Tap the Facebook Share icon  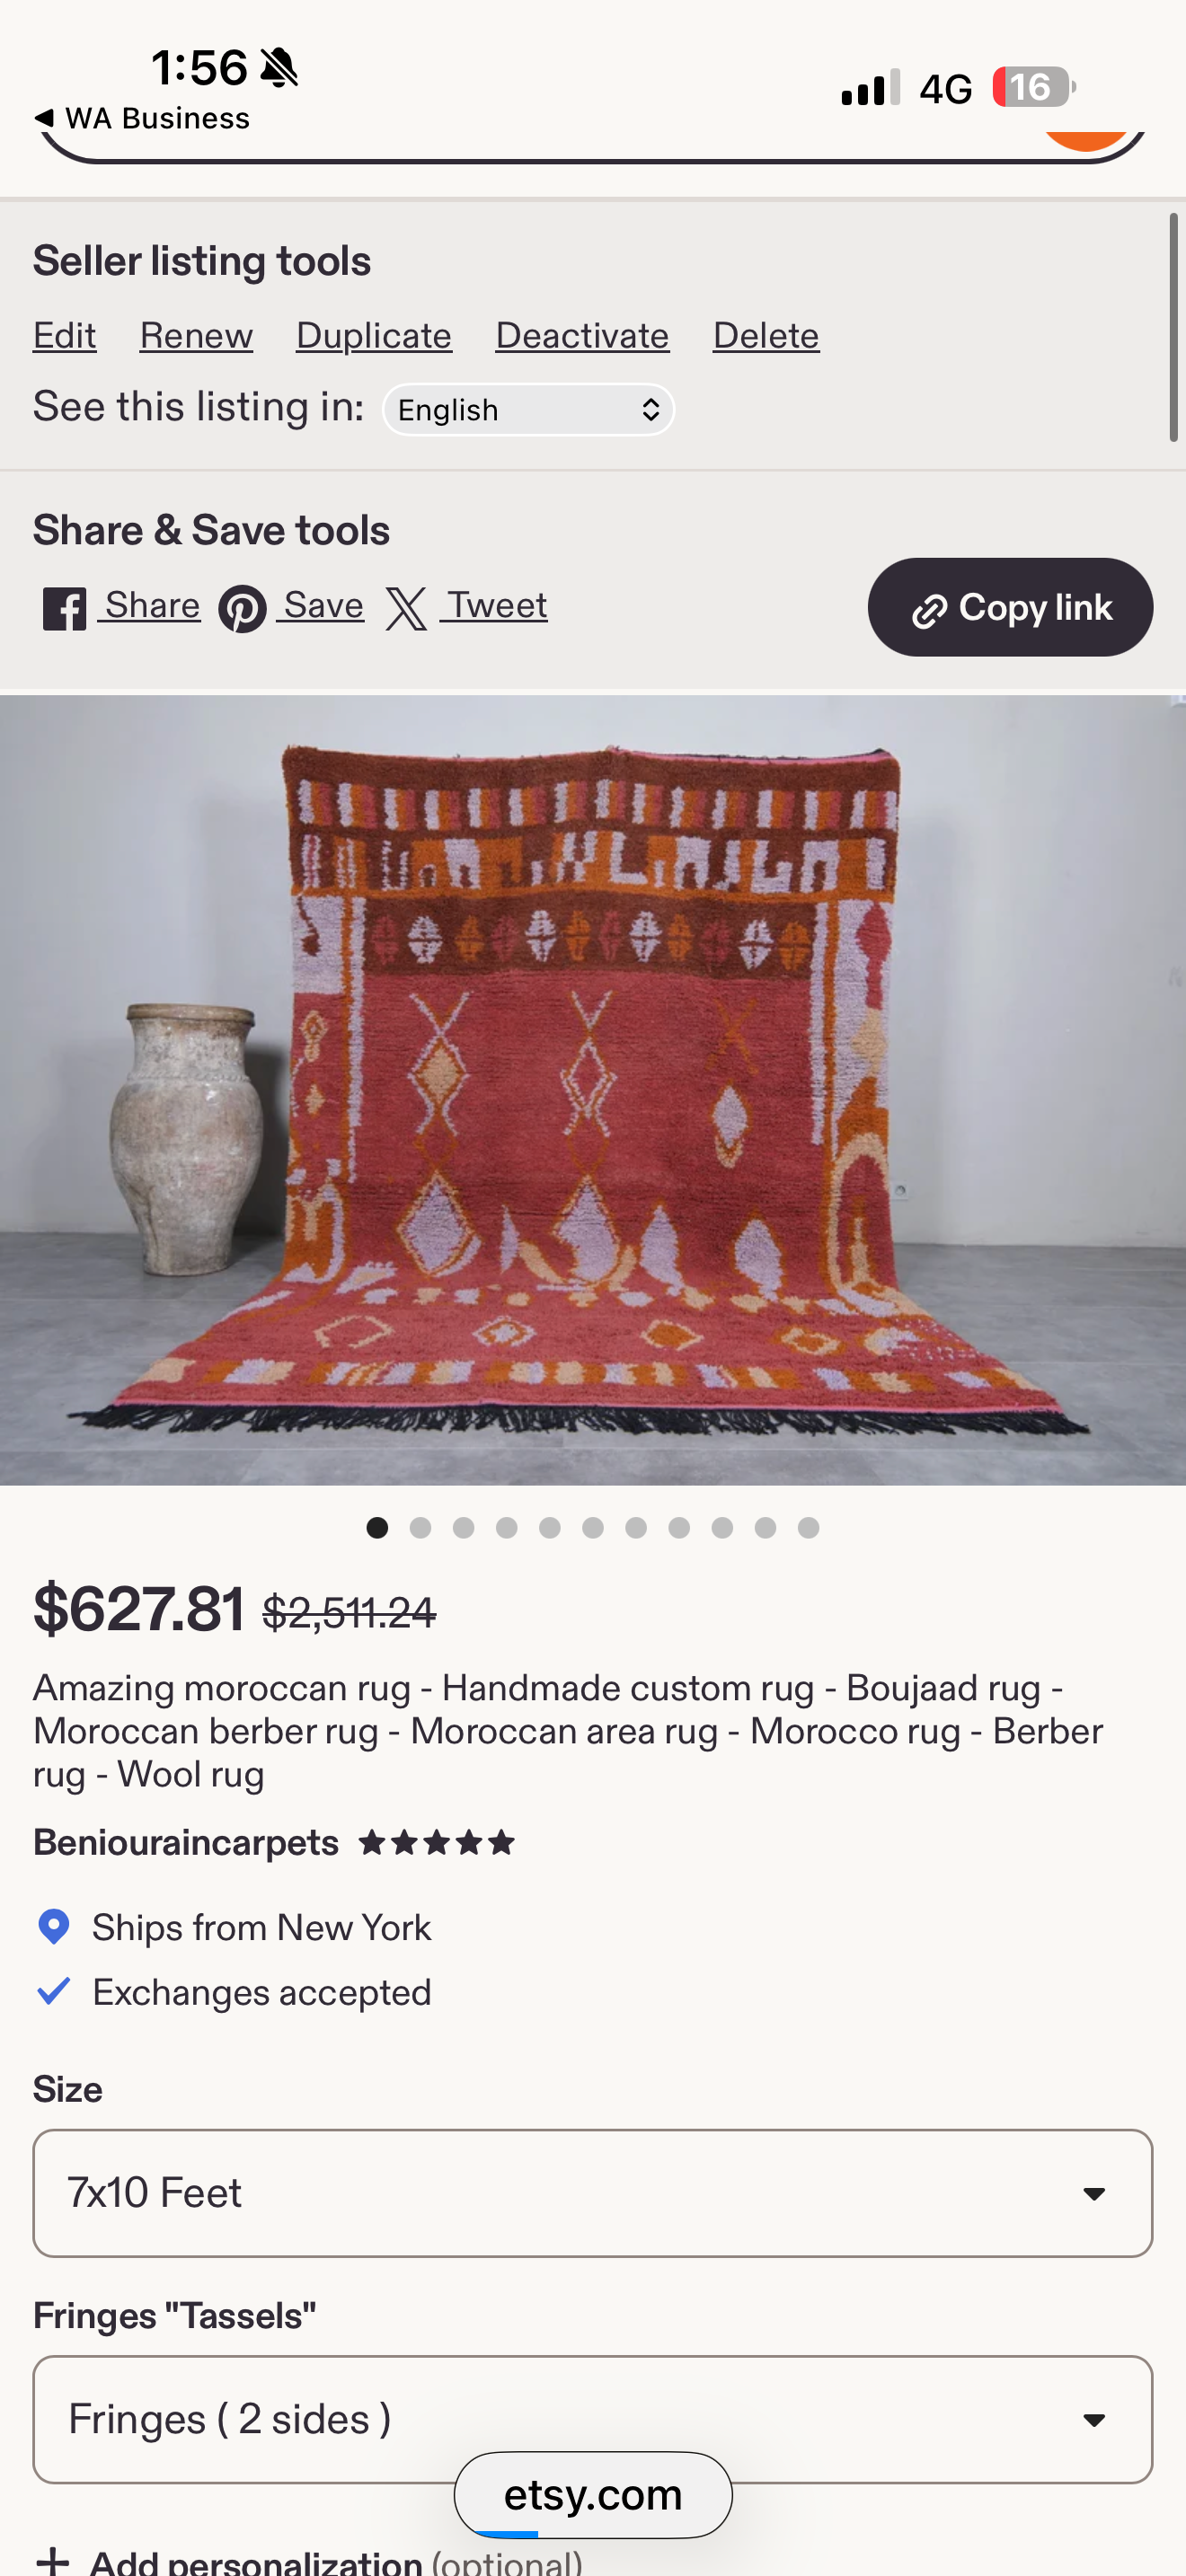tap(64, 608)
